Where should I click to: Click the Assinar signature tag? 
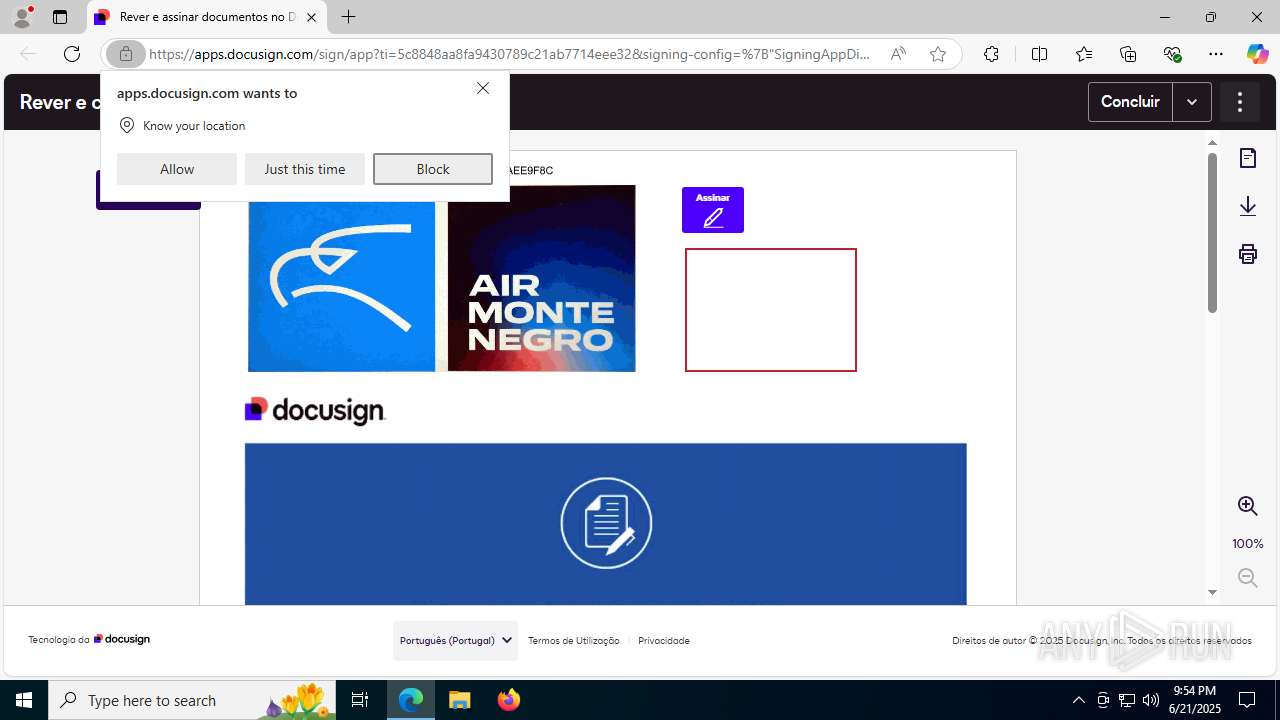point(713,210)
